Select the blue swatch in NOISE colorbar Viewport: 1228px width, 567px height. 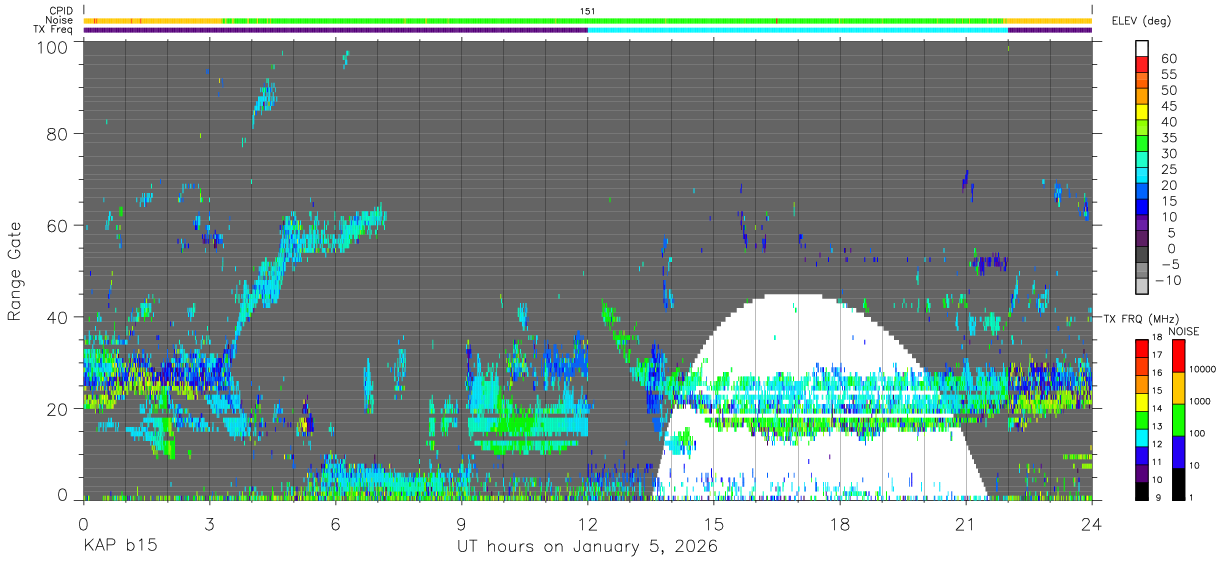click(1177, 452)
